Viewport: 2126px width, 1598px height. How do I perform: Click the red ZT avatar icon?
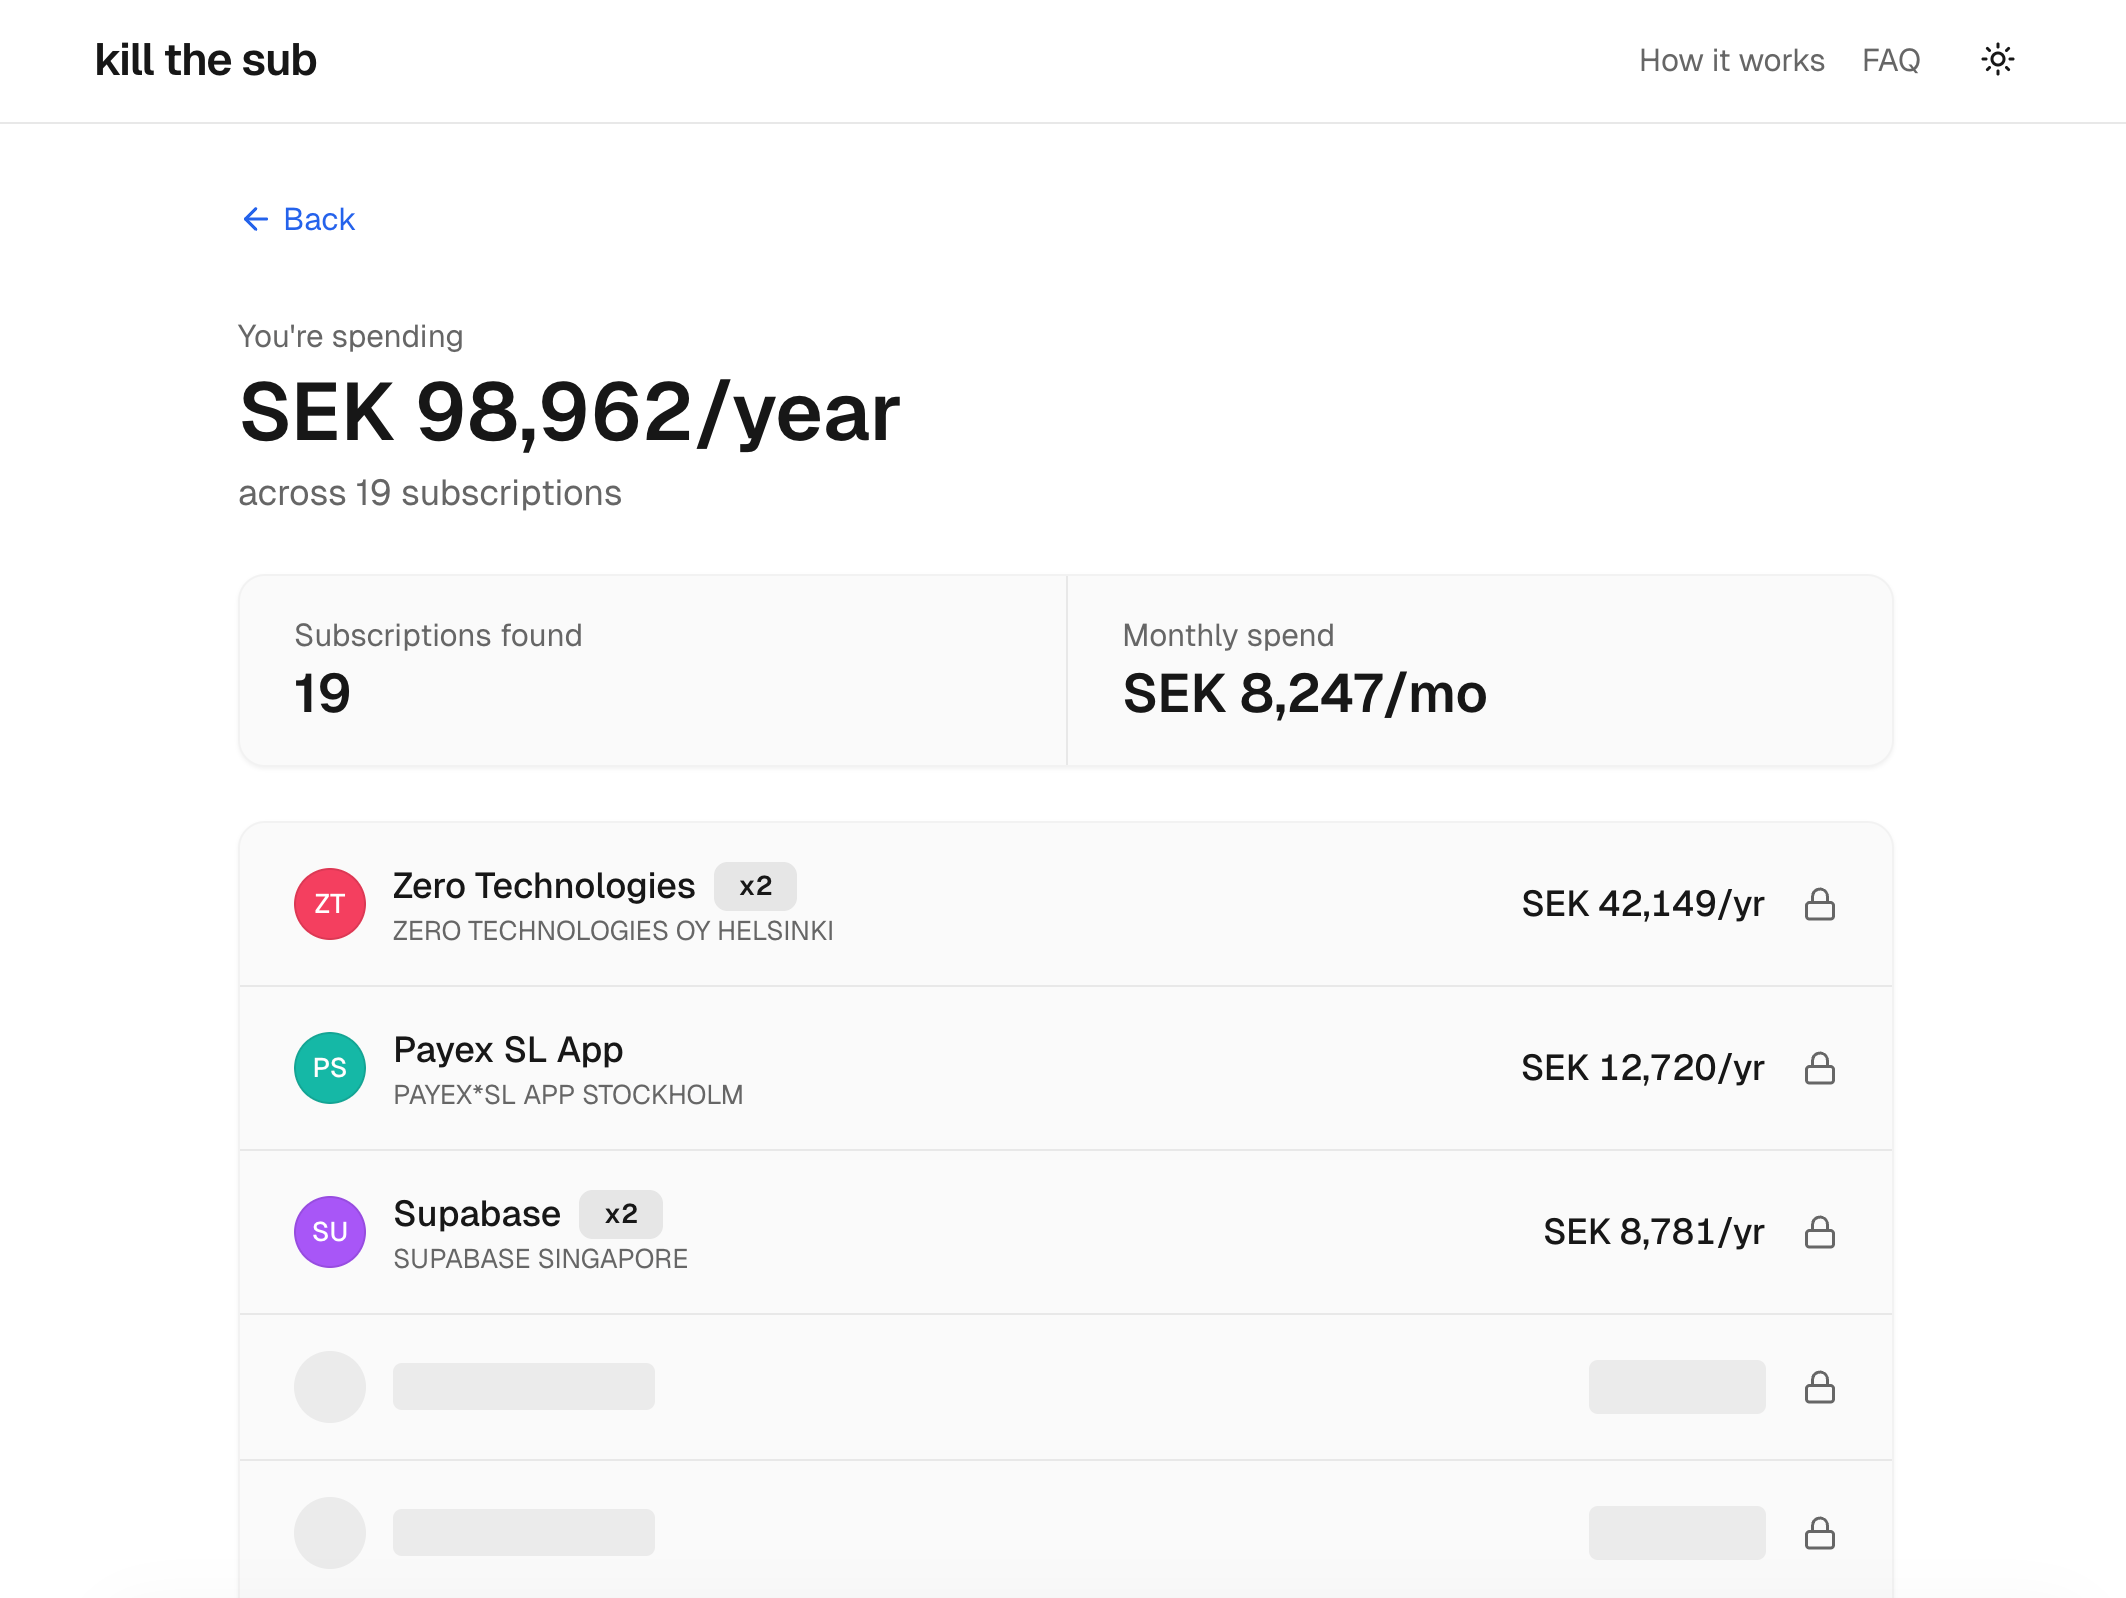click(329, 904)
